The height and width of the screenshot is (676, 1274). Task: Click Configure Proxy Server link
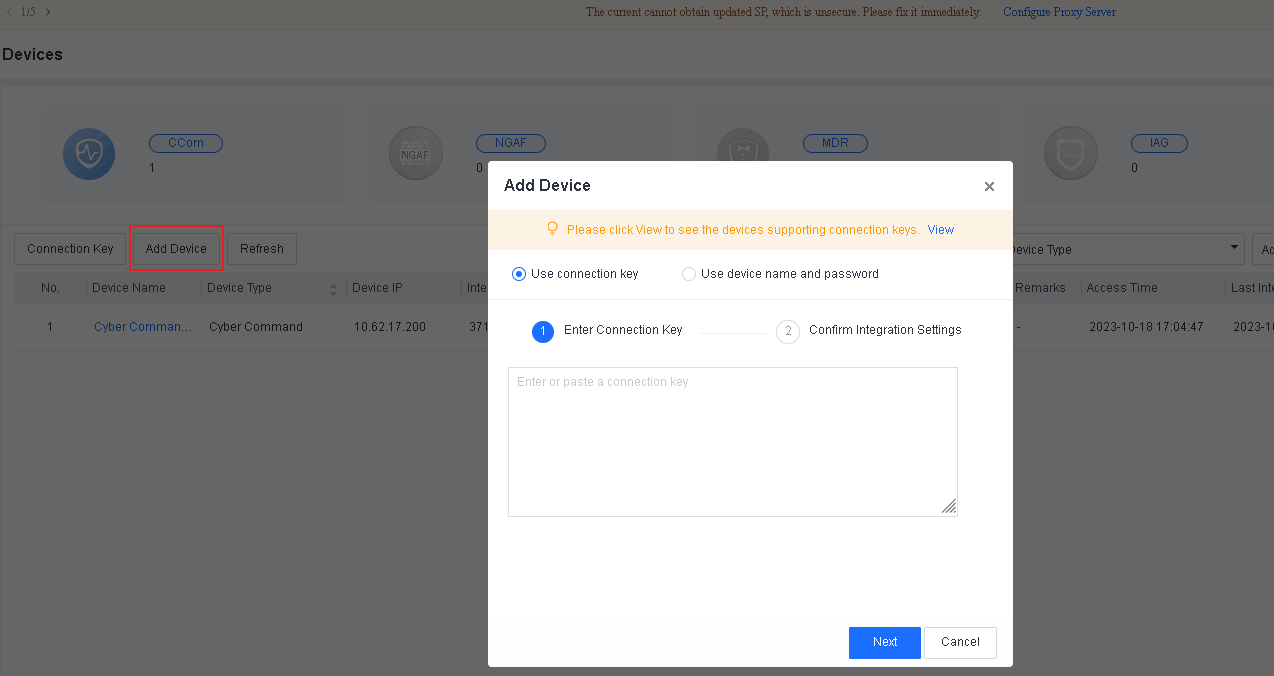coord(1059,12)
